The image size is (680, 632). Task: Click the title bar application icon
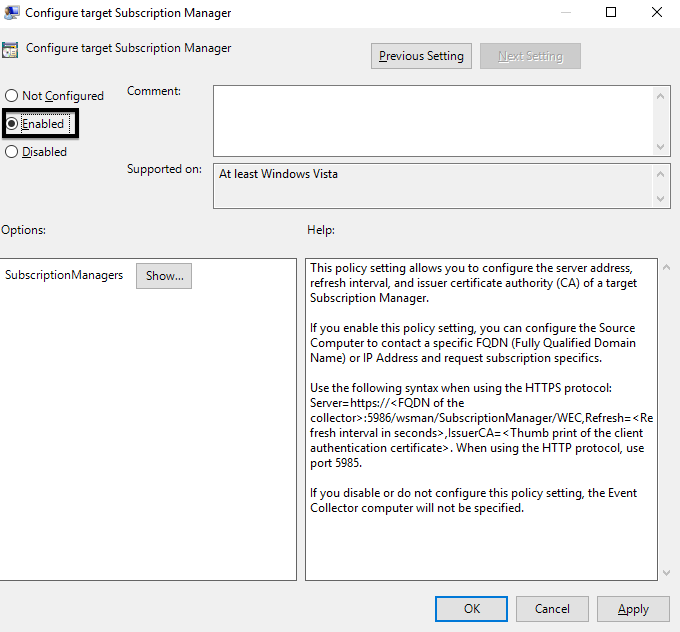tap(11, 12)
